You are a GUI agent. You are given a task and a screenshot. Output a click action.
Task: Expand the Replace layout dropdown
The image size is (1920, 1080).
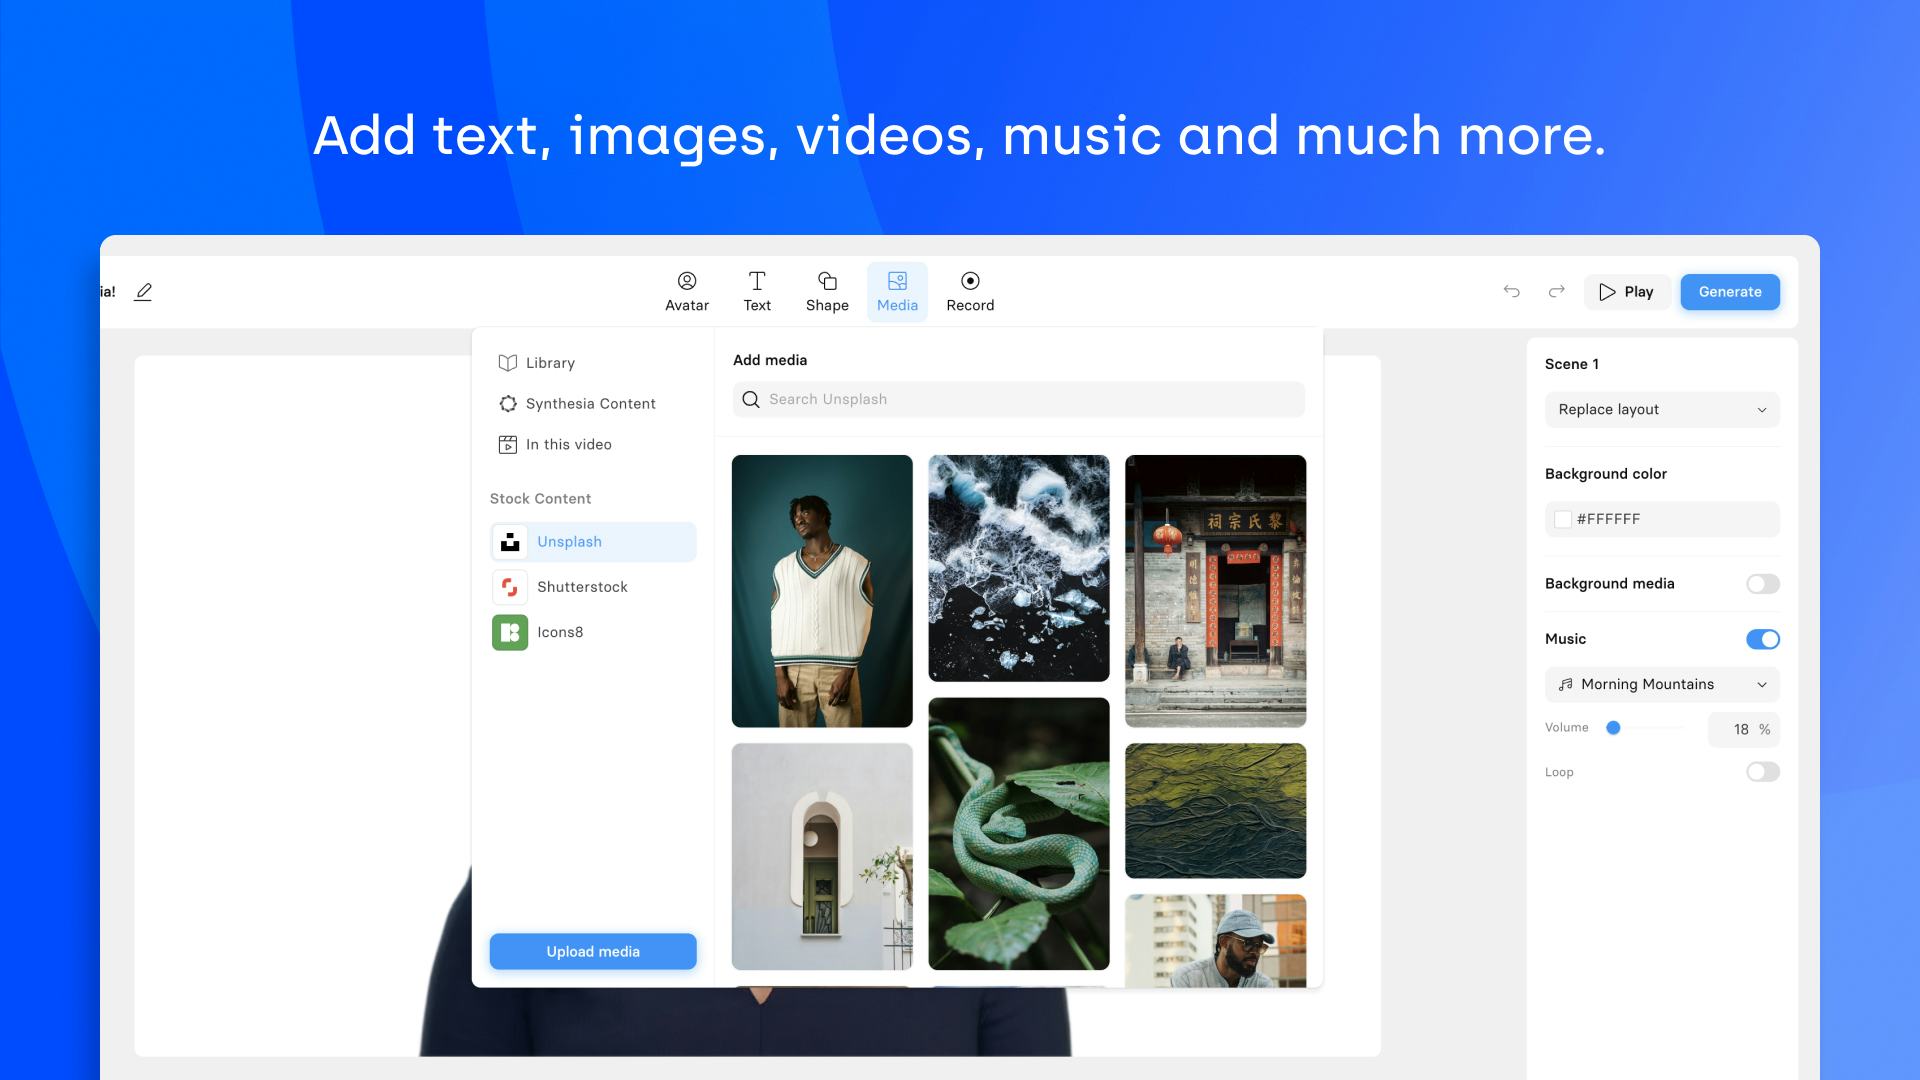pyautogui.click(x=1661, y=410)
